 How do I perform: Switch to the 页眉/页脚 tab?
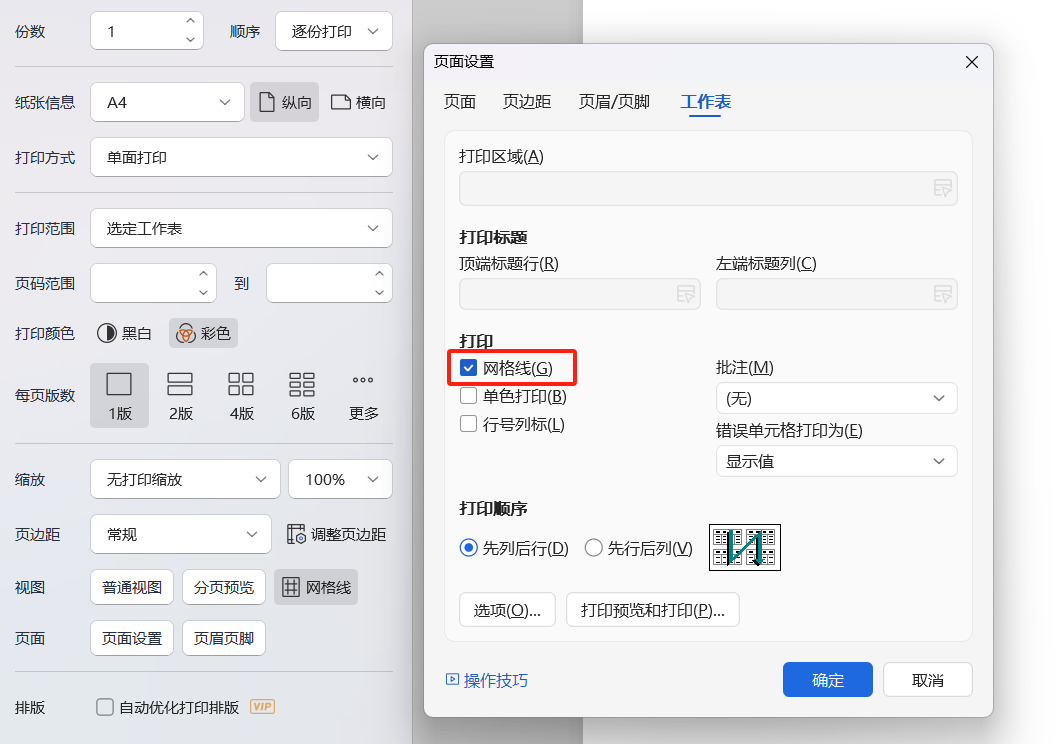(613, 101)
